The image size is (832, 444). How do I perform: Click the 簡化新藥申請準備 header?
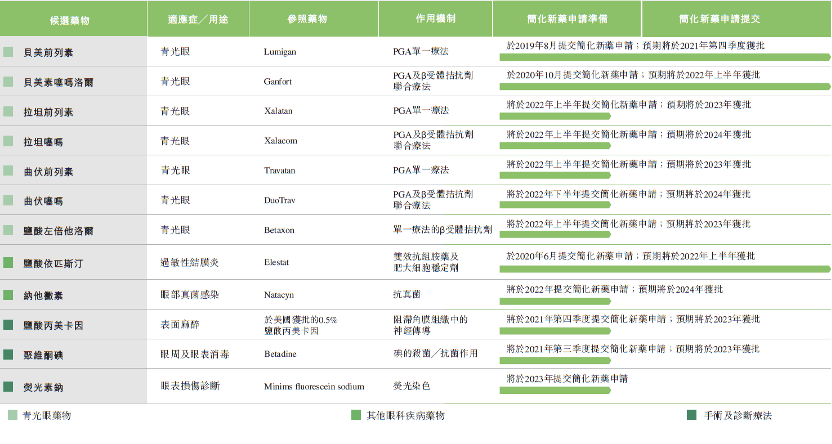pyautogui.click(x=567, y=19)
